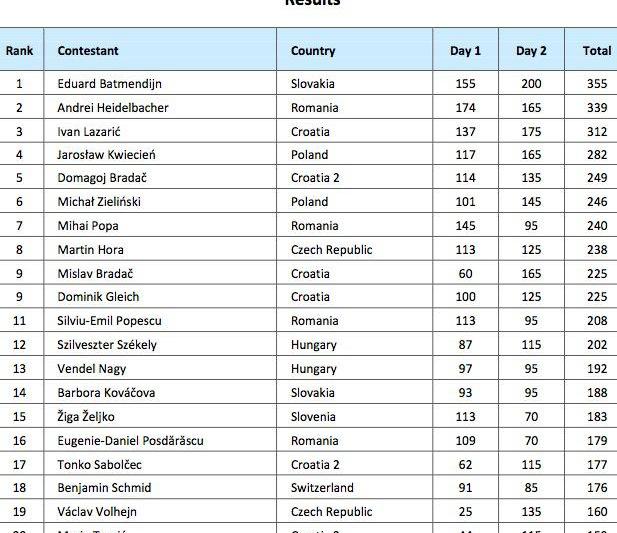Click the name Ivan Lazarić

[92, 131]
